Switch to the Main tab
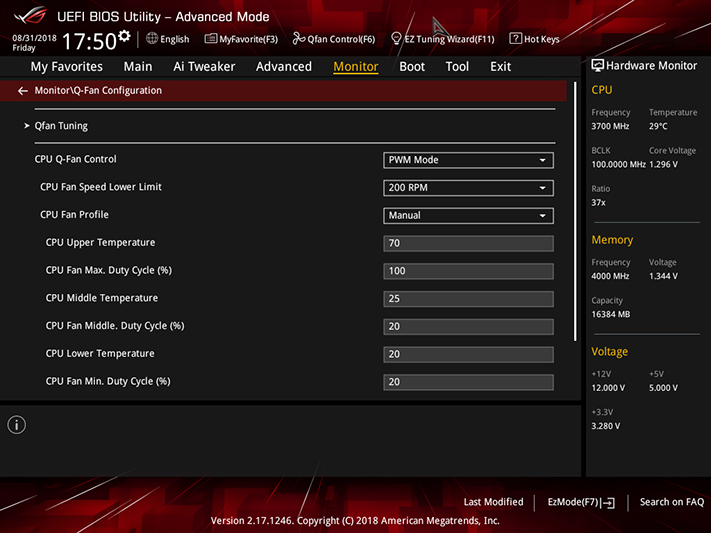This screenshot has height=533, width=711. point(138,67)
